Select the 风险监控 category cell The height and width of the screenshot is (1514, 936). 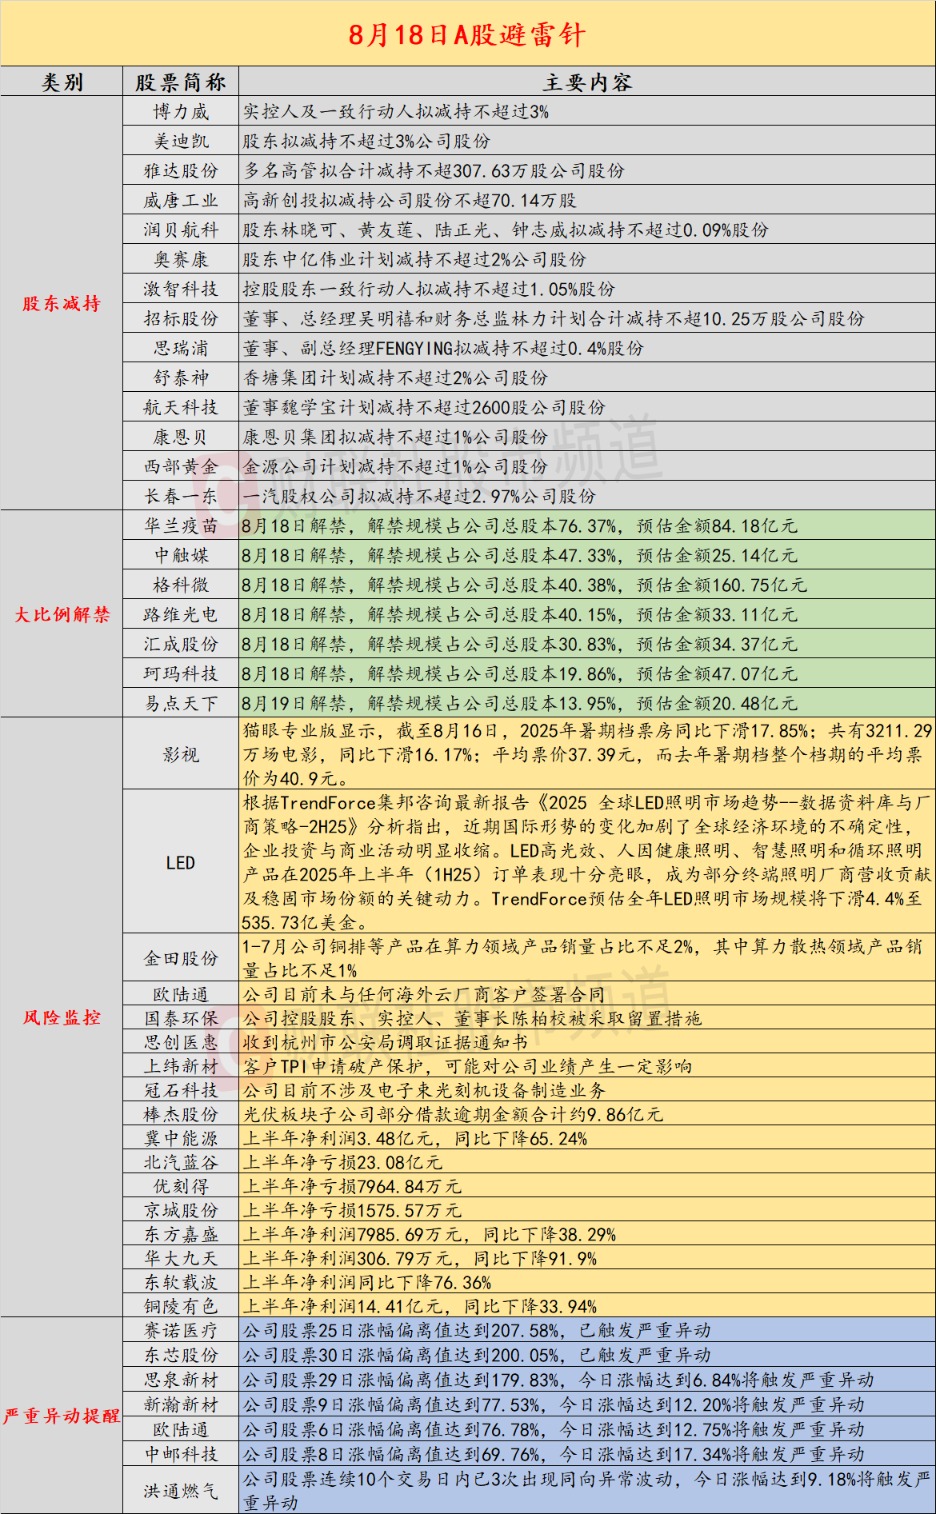tap(62, 1017)
